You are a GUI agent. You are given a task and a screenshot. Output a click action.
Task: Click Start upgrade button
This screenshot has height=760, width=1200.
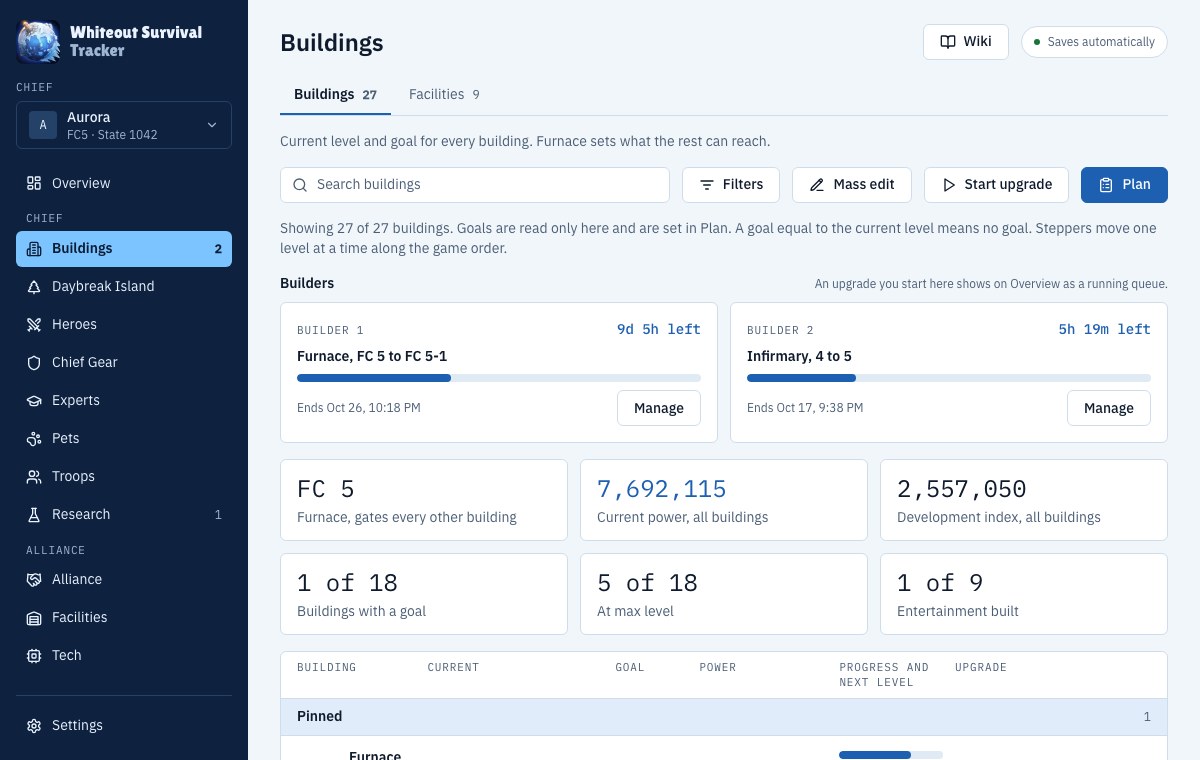click(997, 185)
